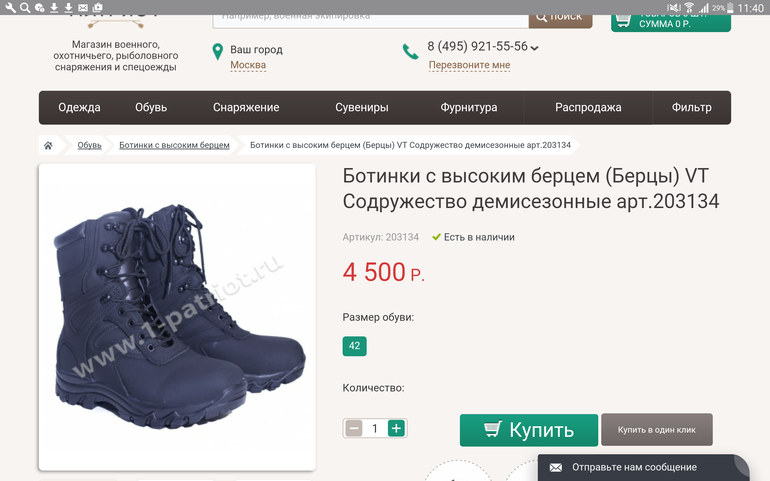
Task: Open the Обувь menu item
Action: tap(151, 108)
